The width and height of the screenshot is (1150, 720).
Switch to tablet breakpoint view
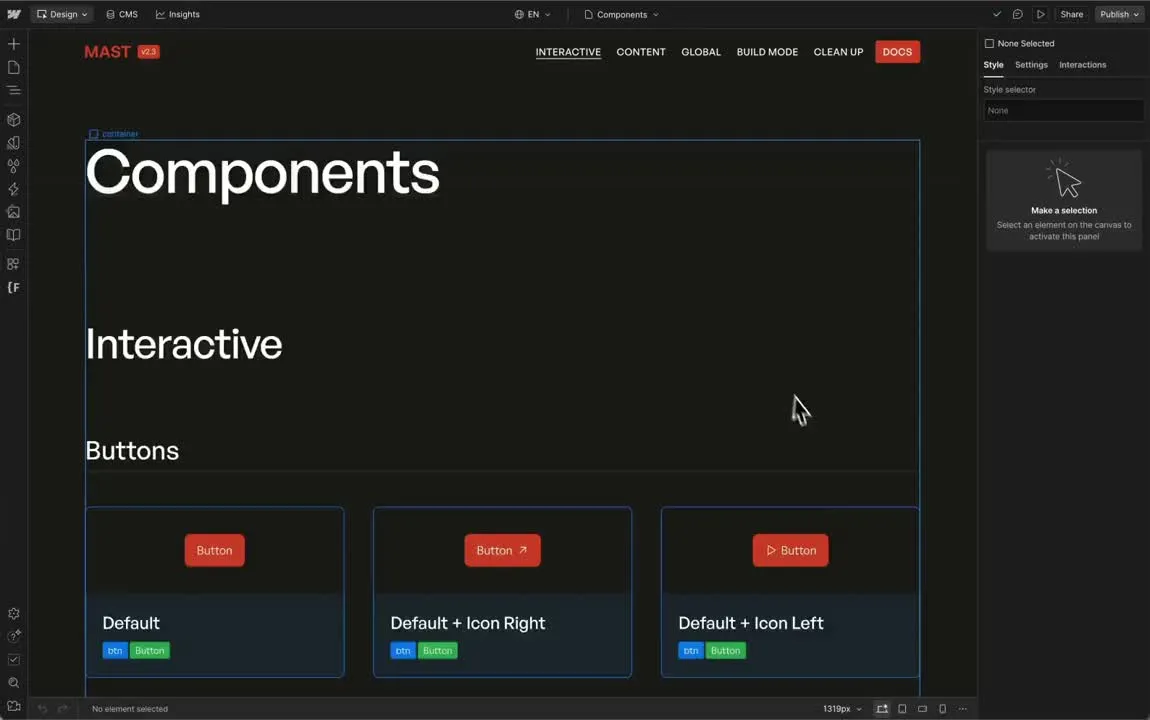(x=902, y=708)
